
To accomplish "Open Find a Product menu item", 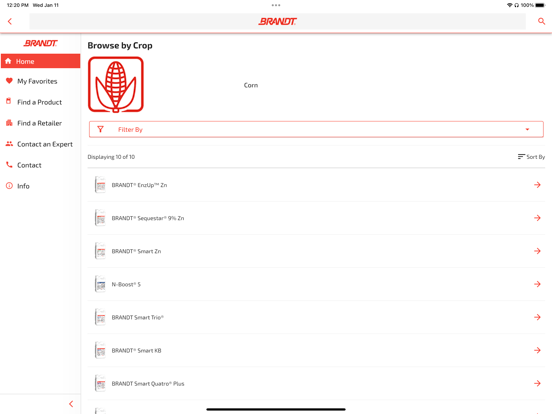I will (40, 102).
